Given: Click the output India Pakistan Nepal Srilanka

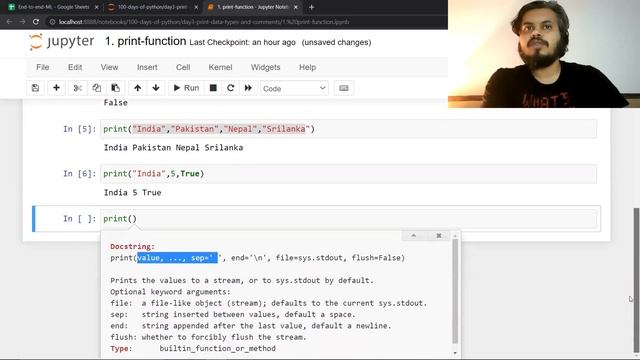Looking at the screenshot, I should click(x=173, y=148).
